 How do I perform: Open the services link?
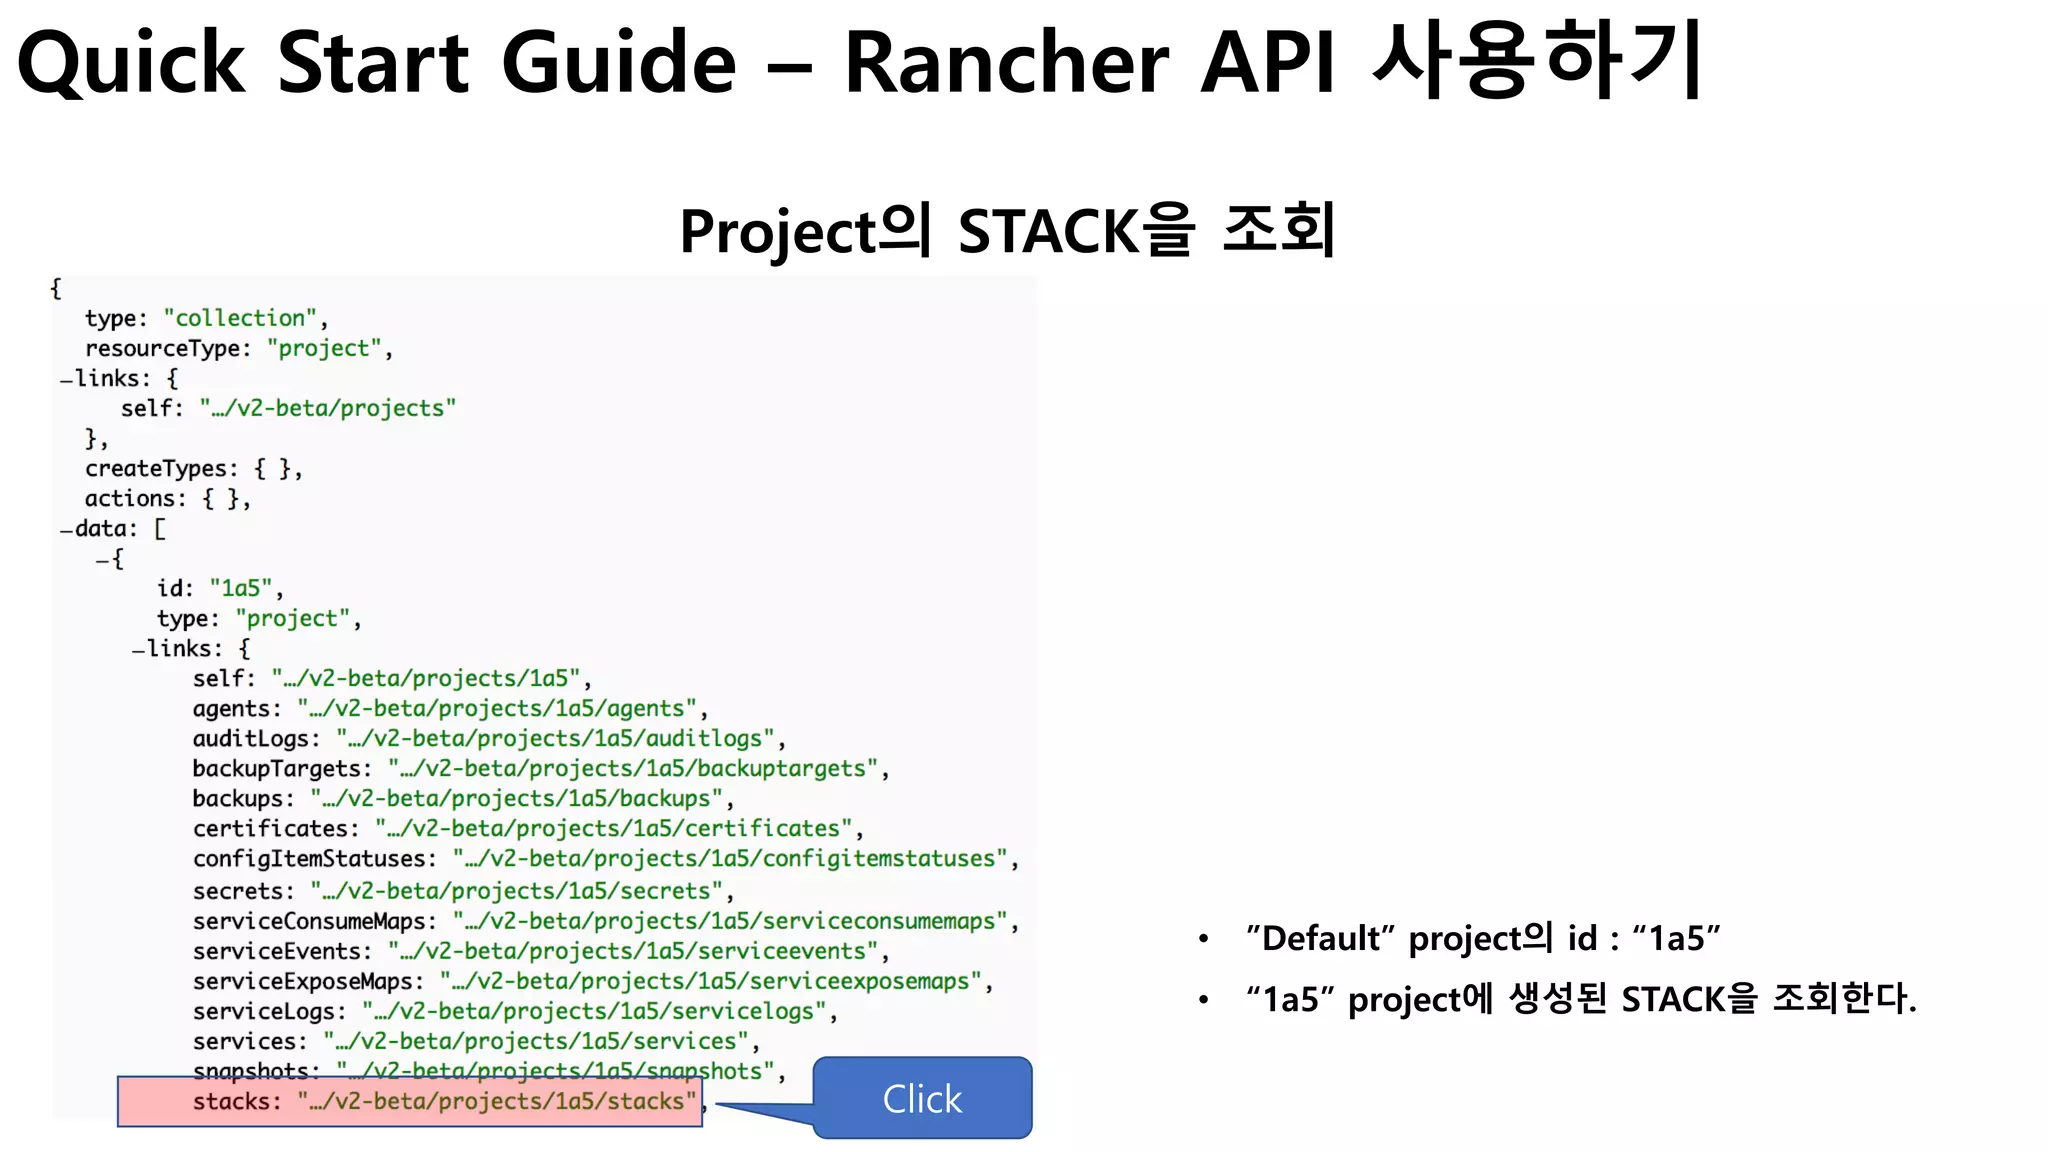535,1040
